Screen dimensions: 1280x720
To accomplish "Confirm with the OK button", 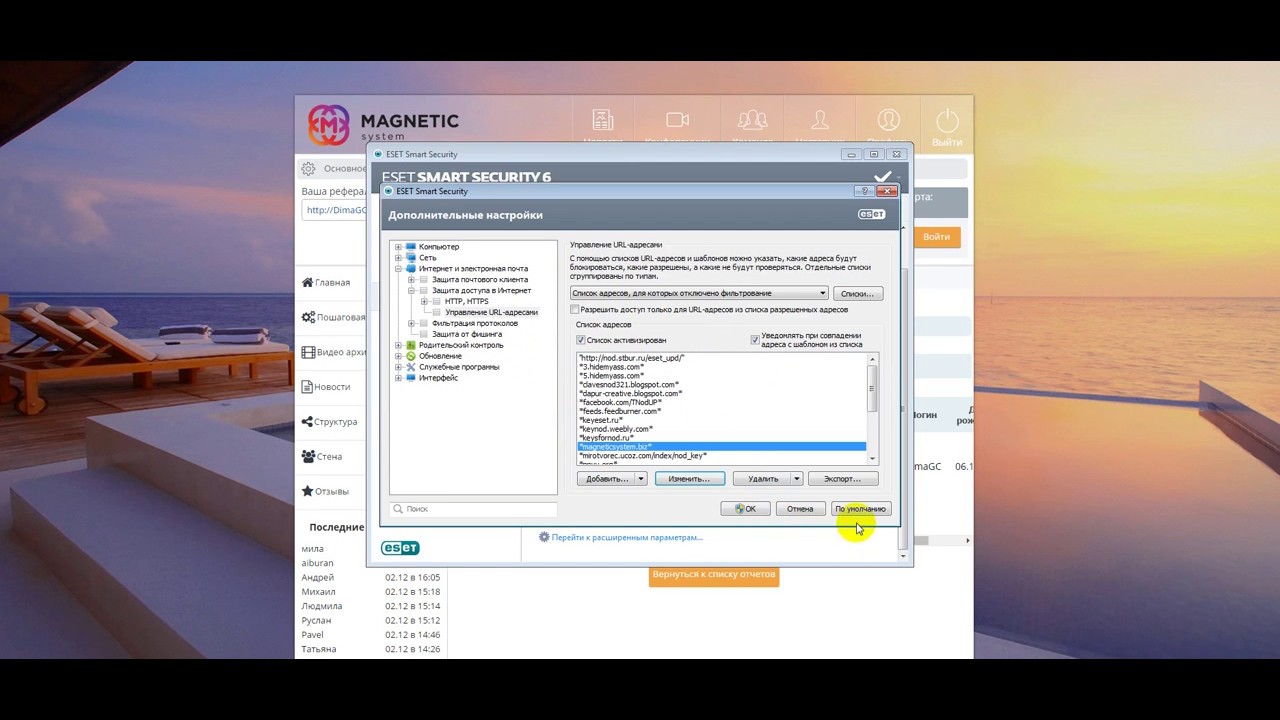I will pos(745,509).
